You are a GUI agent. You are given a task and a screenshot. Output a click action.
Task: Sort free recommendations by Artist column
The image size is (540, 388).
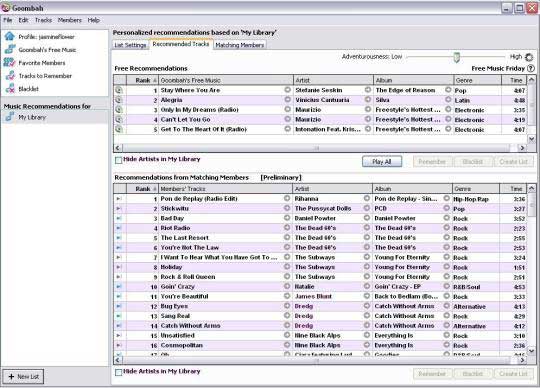(333, 80)
